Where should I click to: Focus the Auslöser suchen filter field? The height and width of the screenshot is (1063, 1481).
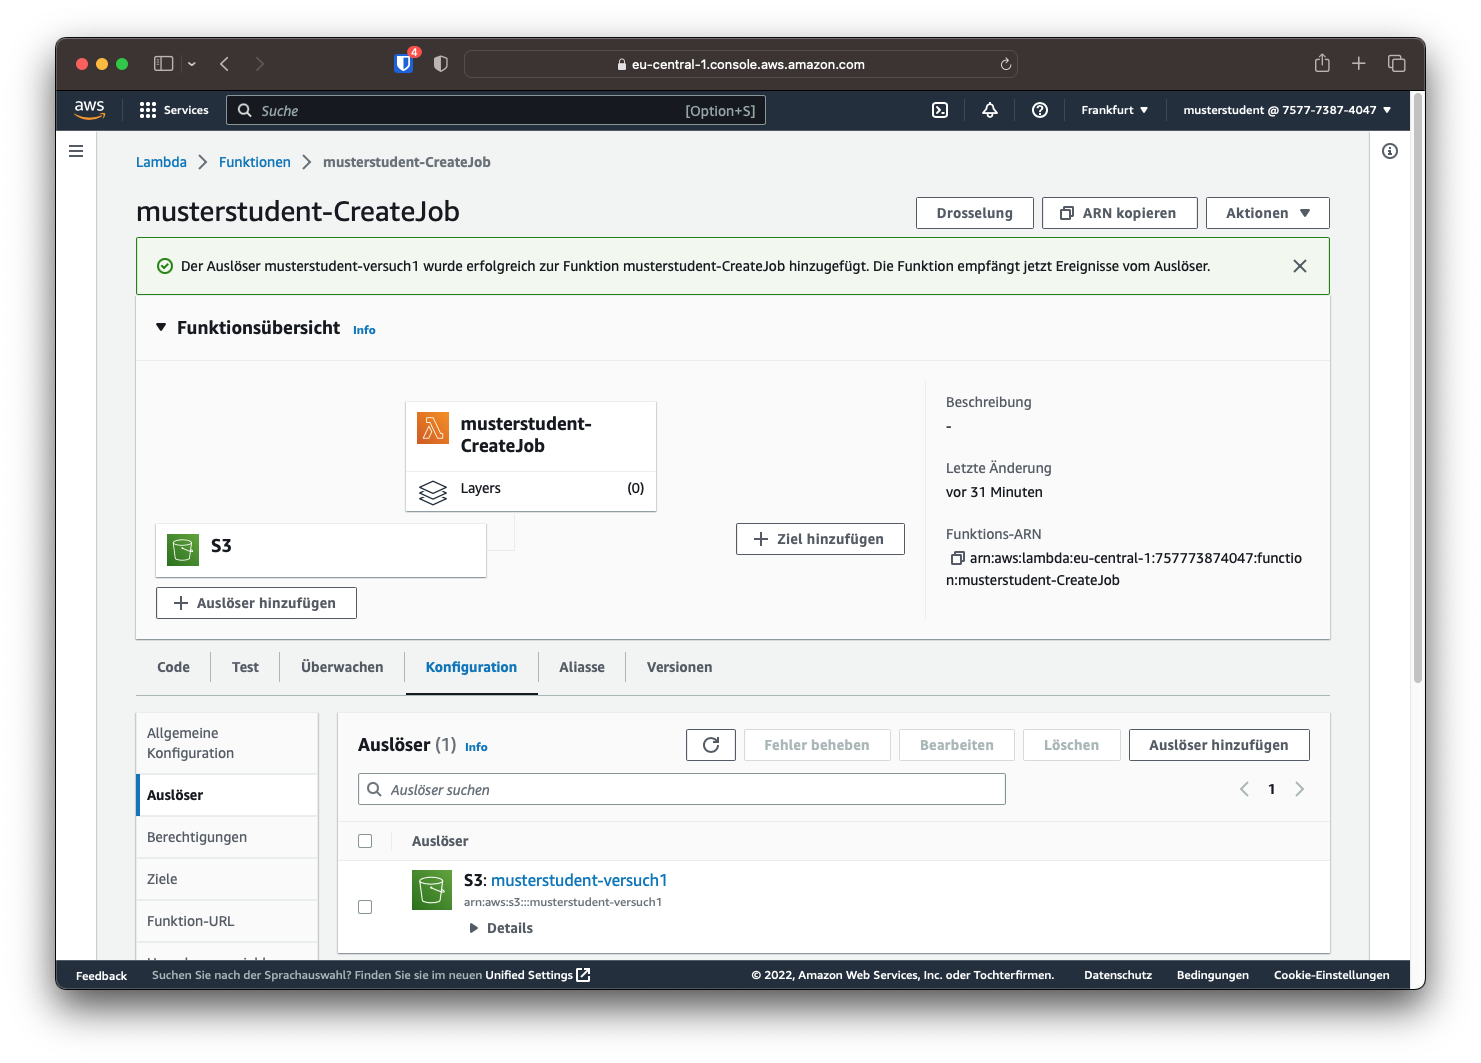[682, 789]
